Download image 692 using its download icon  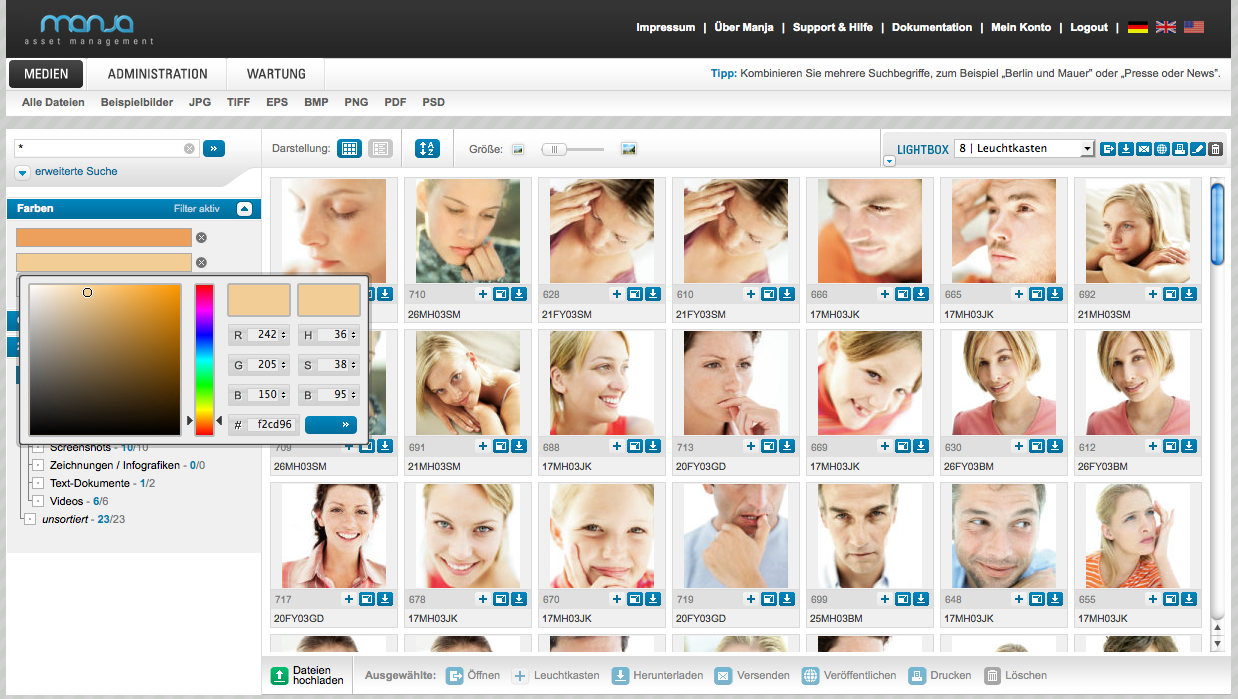coord(1188,294)
